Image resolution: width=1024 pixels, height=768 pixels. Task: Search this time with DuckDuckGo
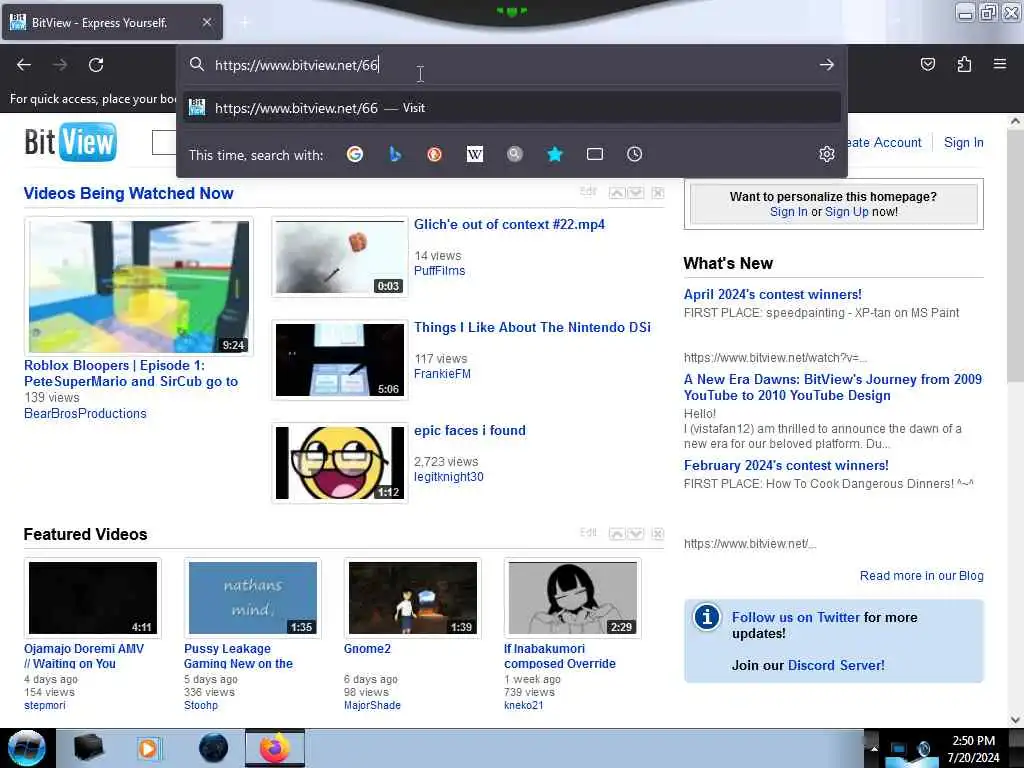(x=434, y=154)
